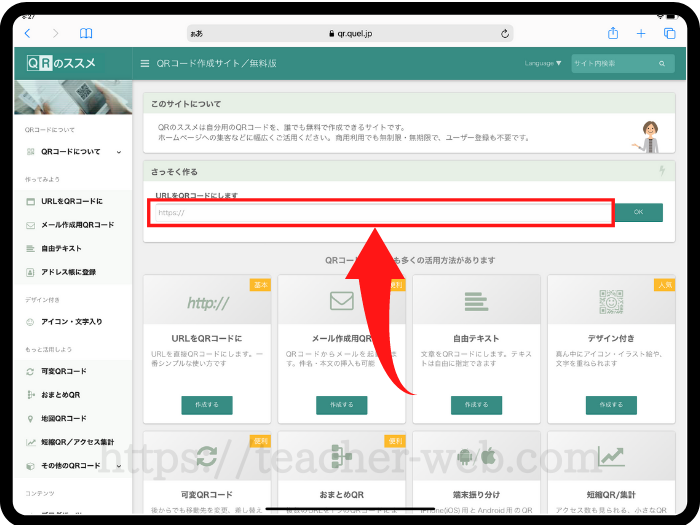Click the chart icon on the 短縮QR/集計 card
The width and height of the screenshot is (700, 525).
(611, 456)
